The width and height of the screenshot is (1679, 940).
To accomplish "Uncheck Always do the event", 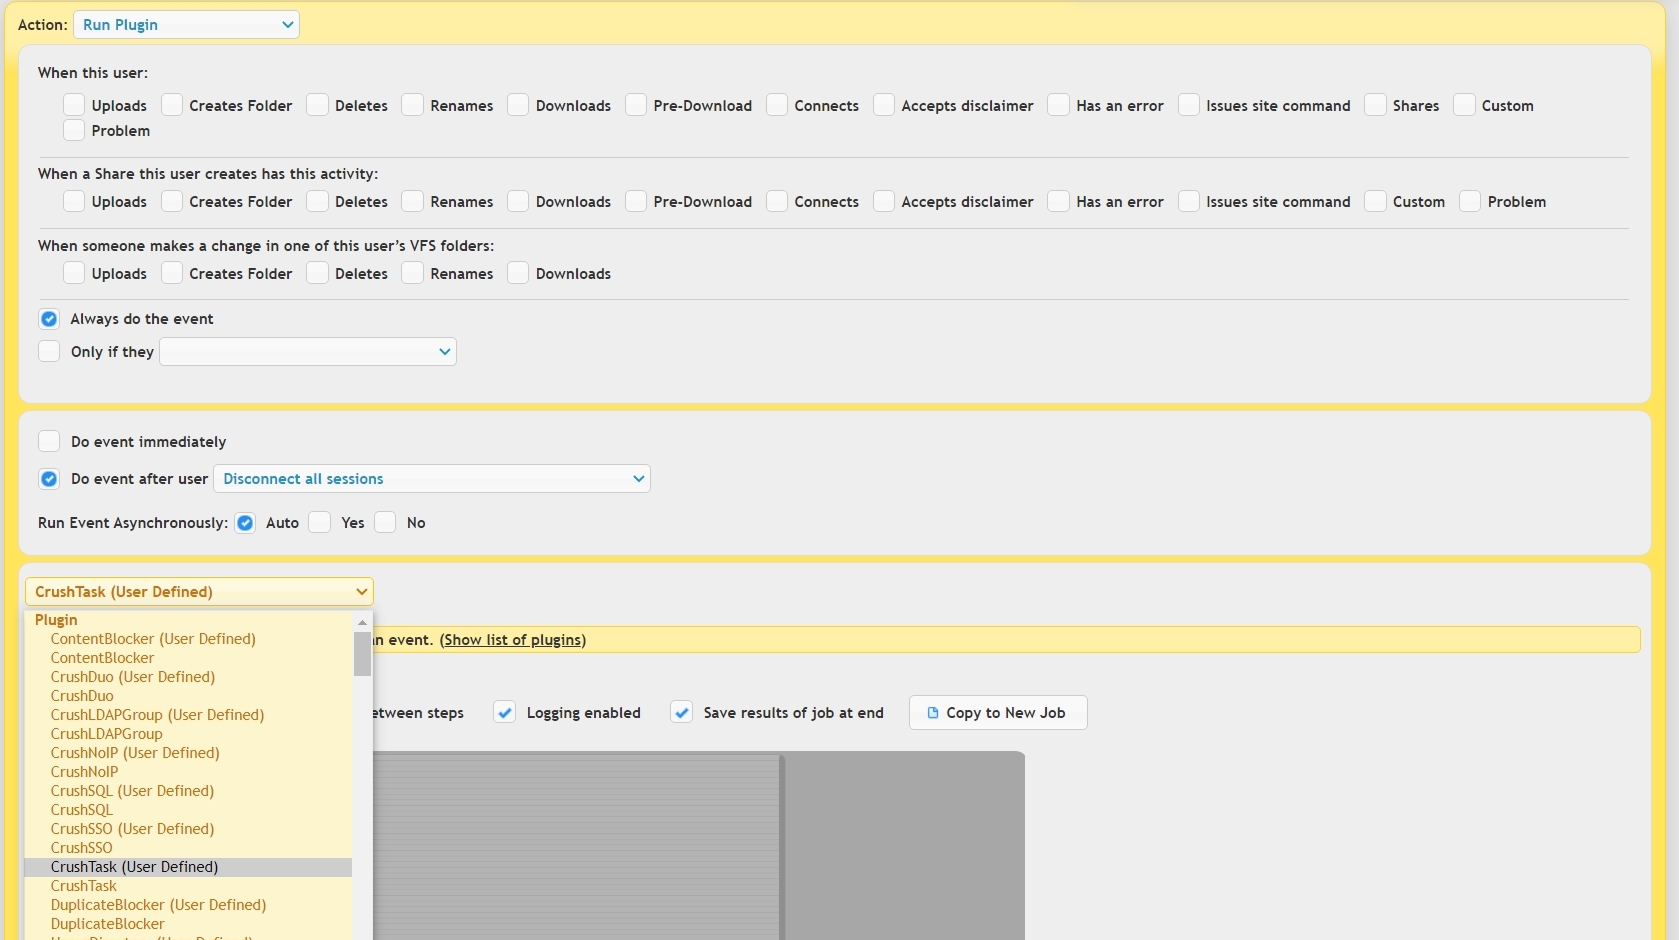I will pos(49,319).
